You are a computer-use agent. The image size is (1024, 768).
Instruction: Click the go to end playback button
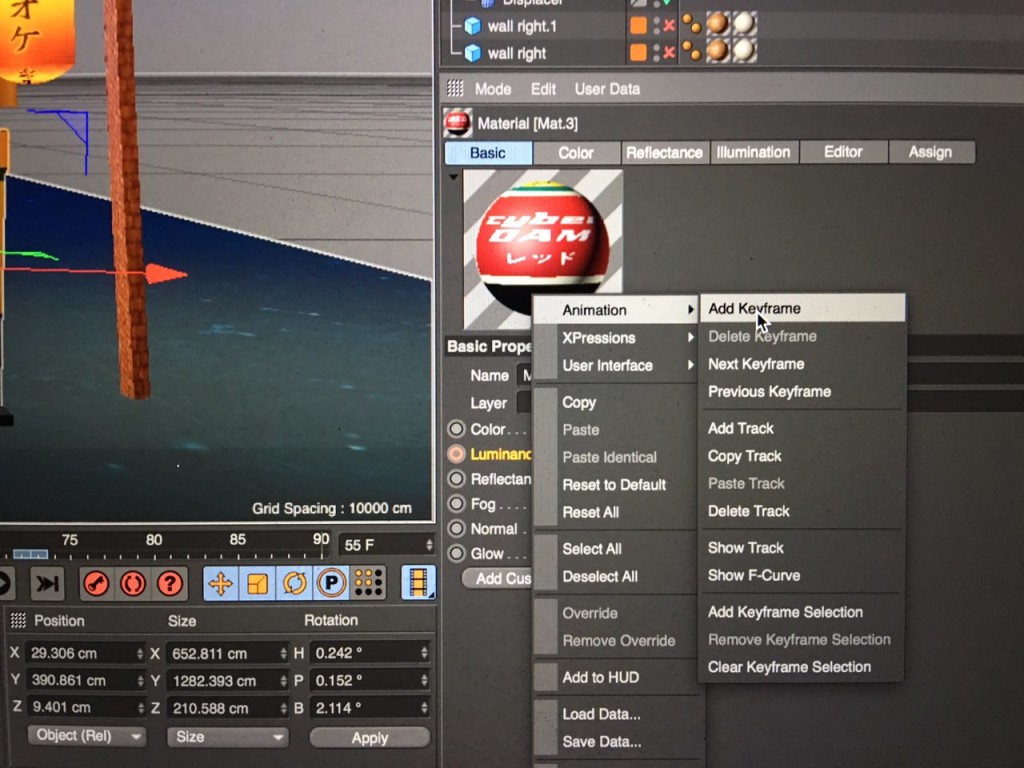click(47, 583)
